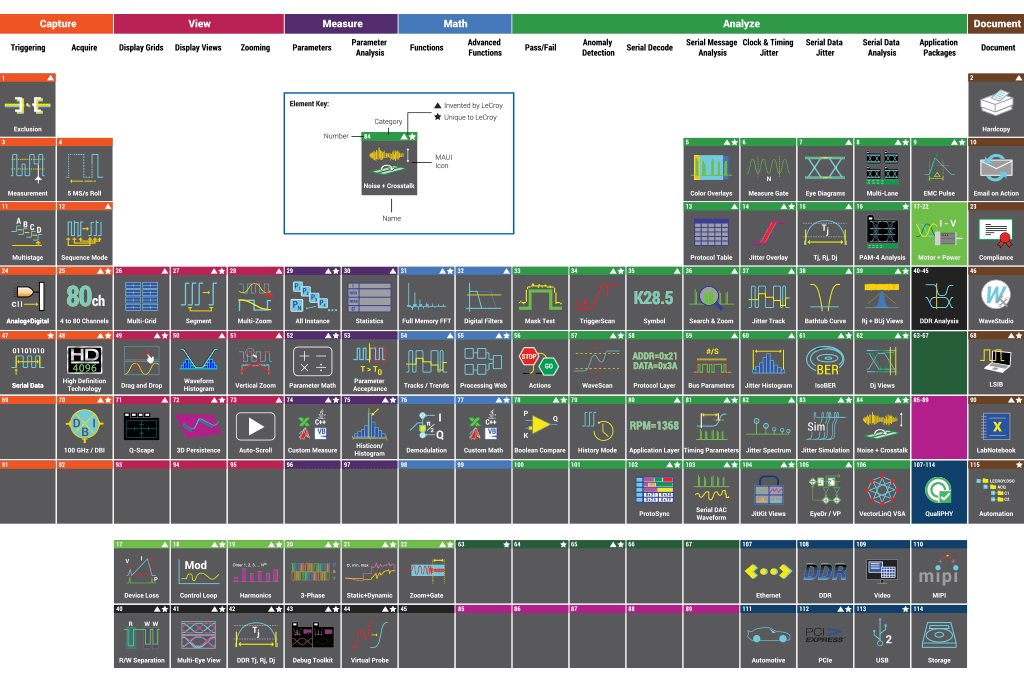This screenshot has height=683, width=1024.
Task: Select the 3D Persistence tile
Action: 198,428
